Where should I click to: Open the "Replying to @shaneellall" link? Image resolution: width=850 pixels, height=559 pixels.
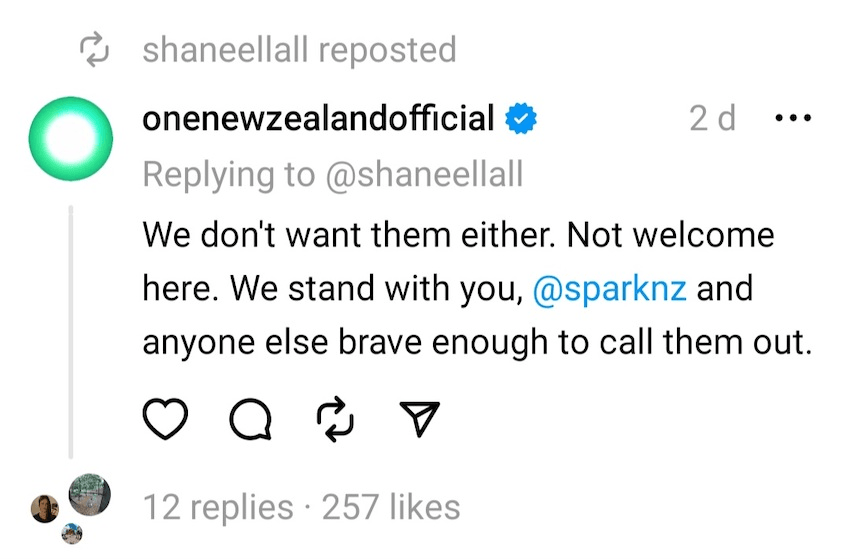pyautogui.click(x=332, y=175)
